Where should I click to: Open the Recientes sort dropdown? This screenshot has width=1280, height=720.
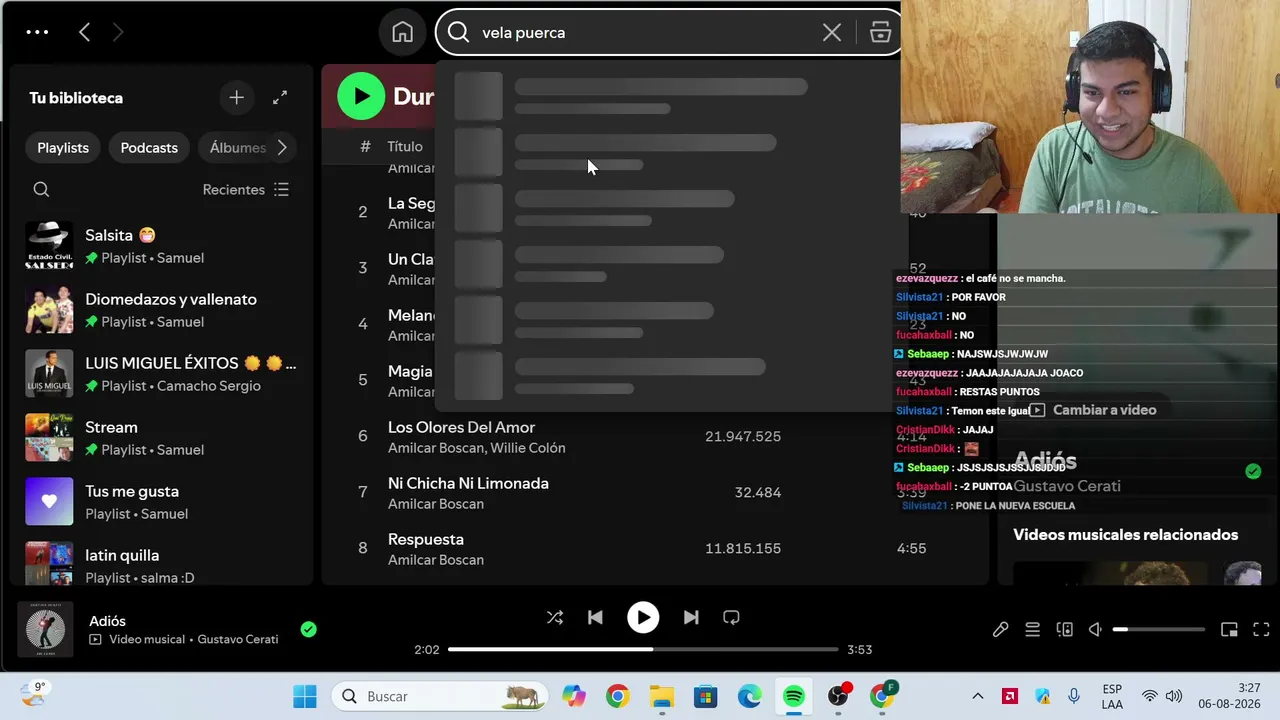point(246,189)
